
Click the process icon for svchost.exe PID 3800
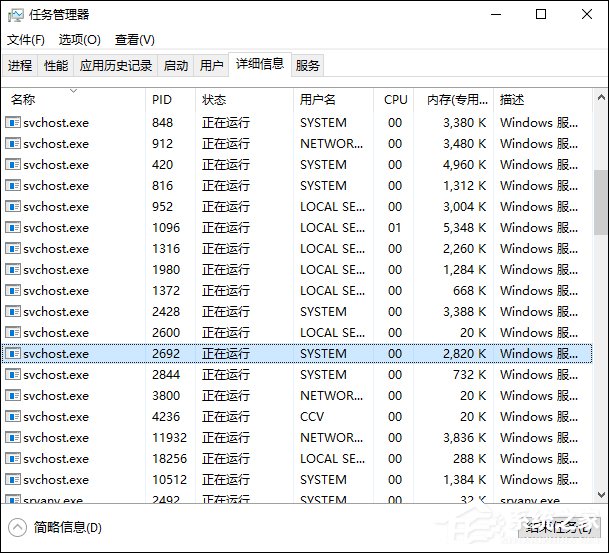pos(13,395)
